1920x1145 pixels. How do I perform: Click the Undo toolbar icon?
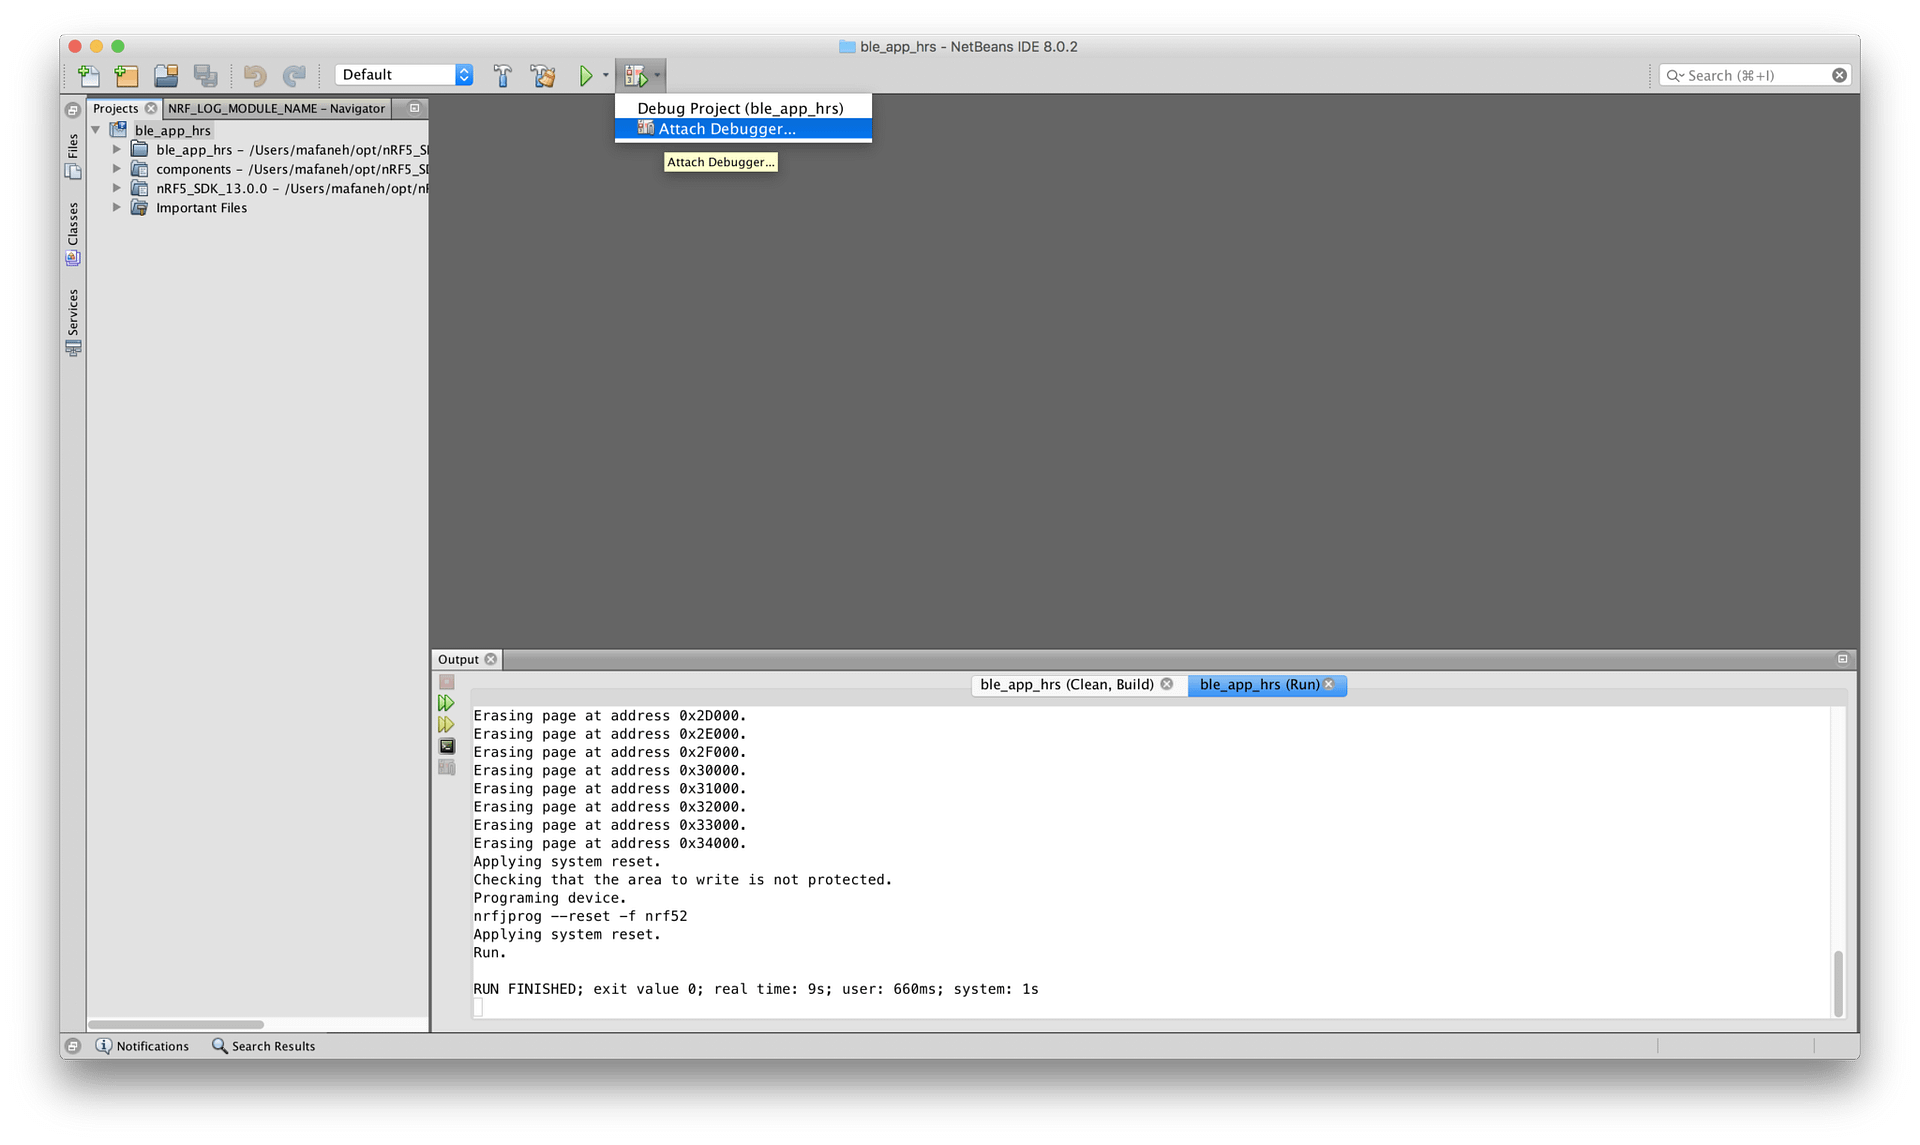(255, 75)
